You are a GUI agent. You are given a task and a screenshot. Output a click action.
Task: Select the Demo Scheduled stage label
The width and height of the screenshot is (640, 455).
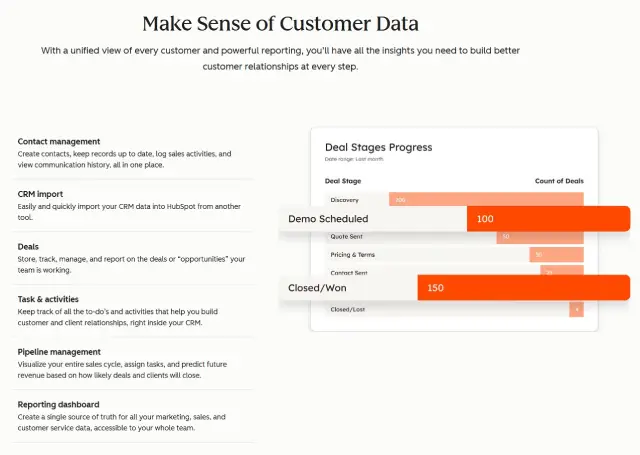328,219
